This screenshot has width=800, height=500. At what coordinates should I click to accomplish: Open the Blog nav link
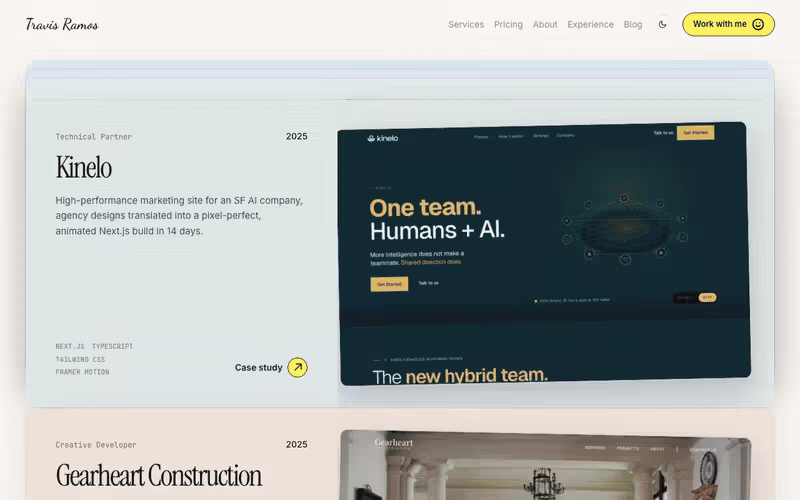coord(633,24)
